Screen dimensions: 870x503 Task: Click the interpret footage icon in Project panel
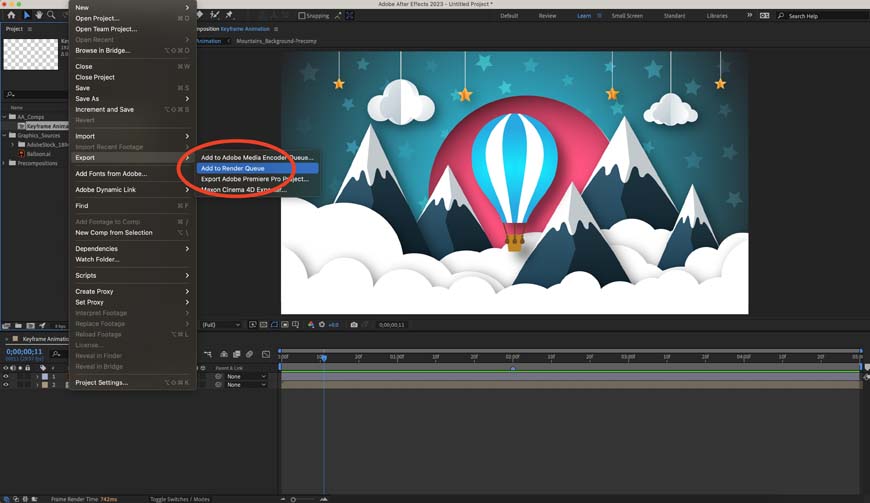point(7,326)
